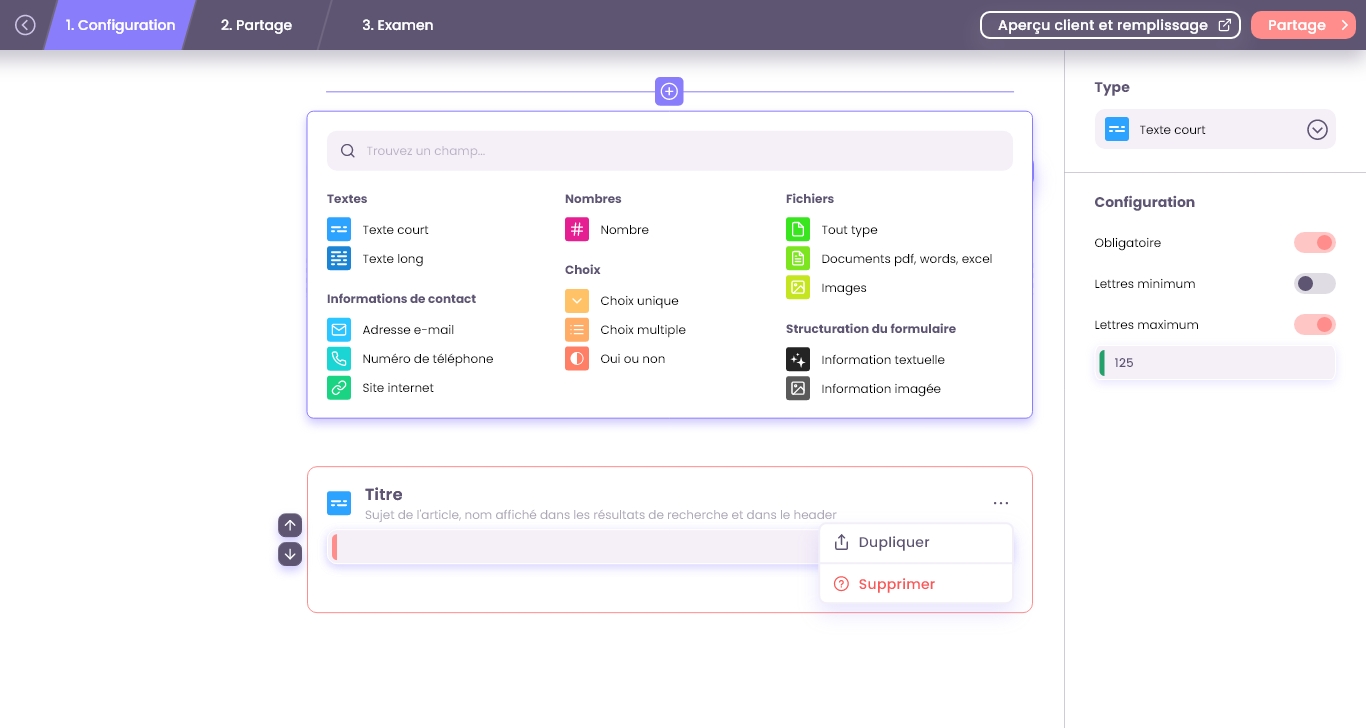Move the Titre field down with arrow

[x=290, y=554]
